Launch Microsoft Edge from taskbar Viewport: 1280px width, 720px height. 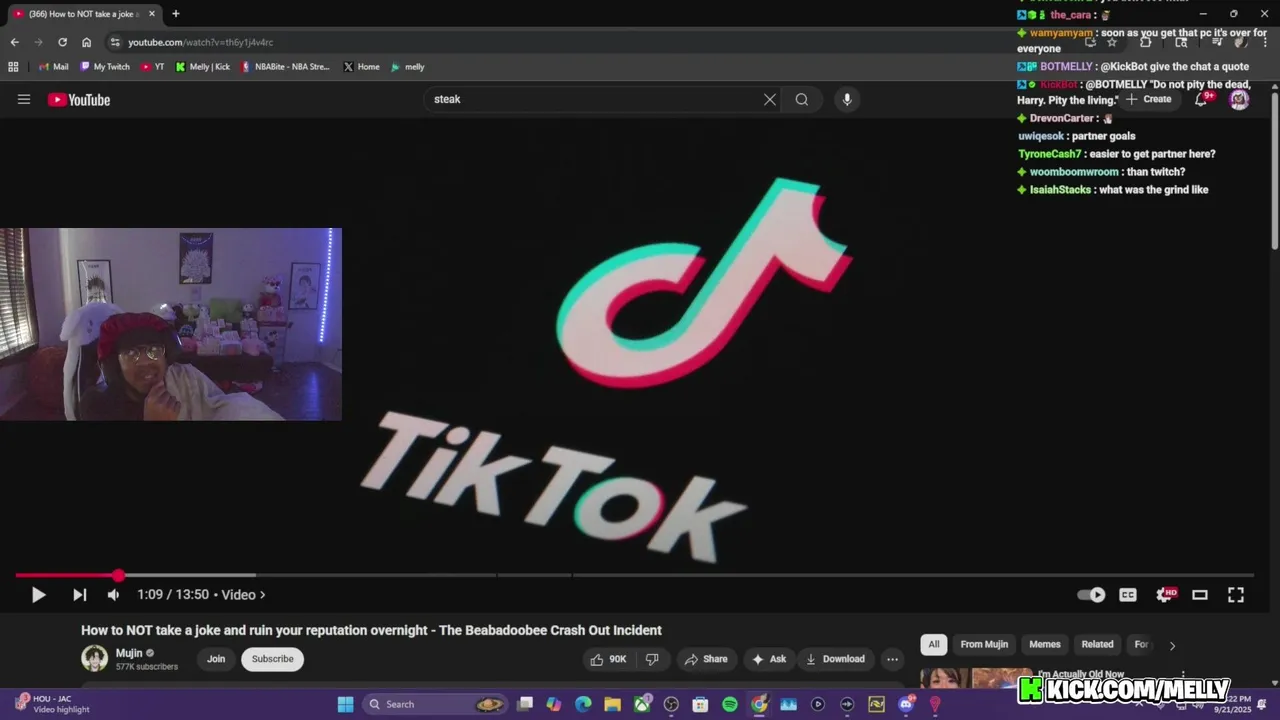pyautogui.click(x=583, y=704)
